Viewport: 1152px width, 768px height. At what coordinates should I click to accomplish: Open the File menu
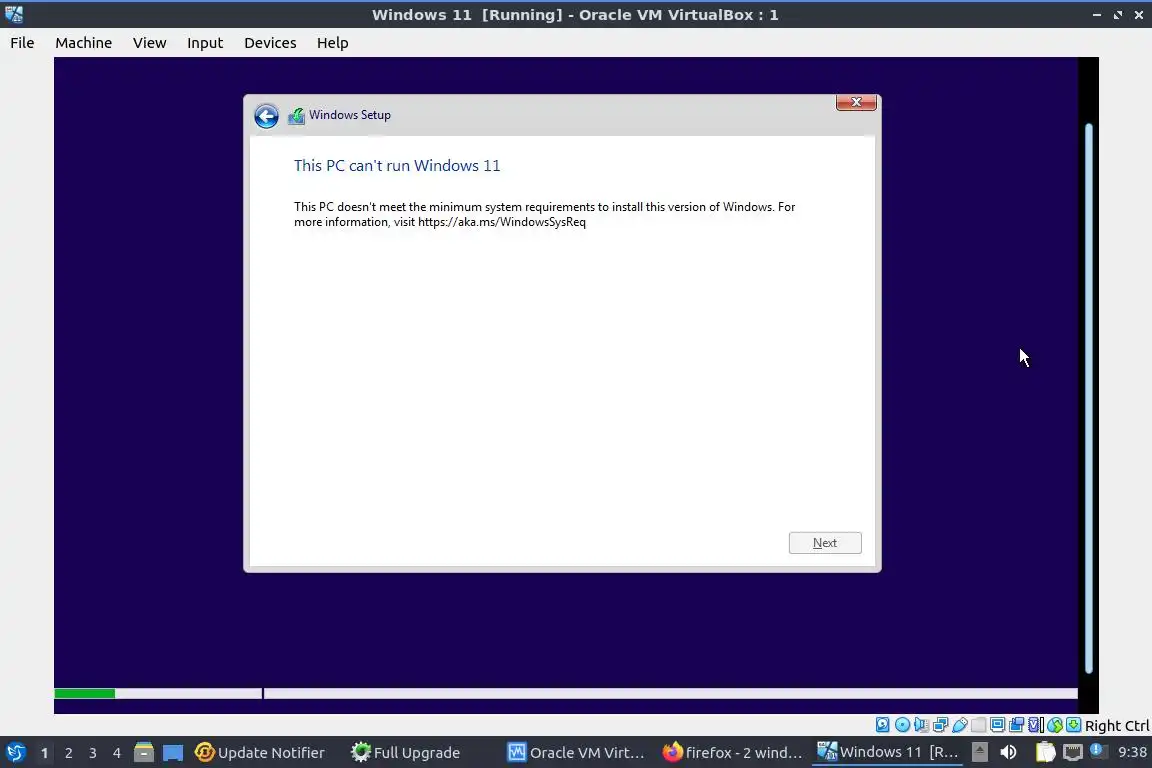(22, 43)
